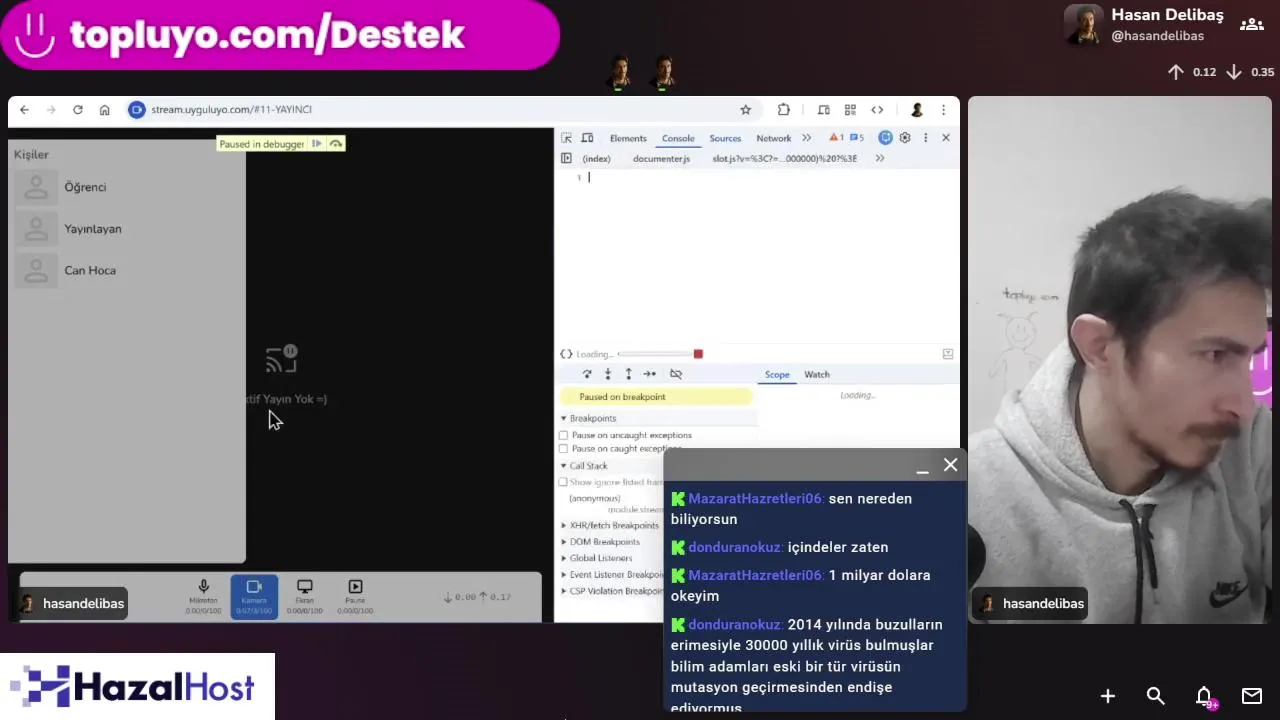Check Pause on uncaught exceptions

[x=563, y=435]
